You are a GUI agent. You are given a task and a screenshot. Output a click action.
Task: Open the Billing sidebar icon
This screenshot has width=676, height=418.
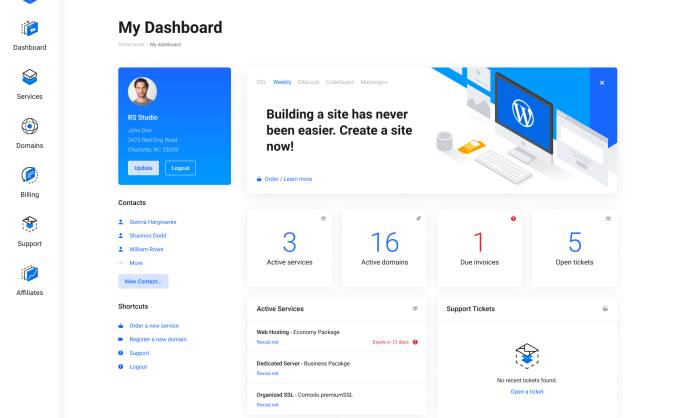click(29, 175)
